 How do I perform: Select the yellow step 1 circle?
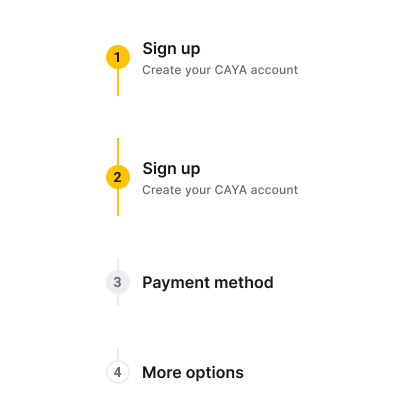118,57
